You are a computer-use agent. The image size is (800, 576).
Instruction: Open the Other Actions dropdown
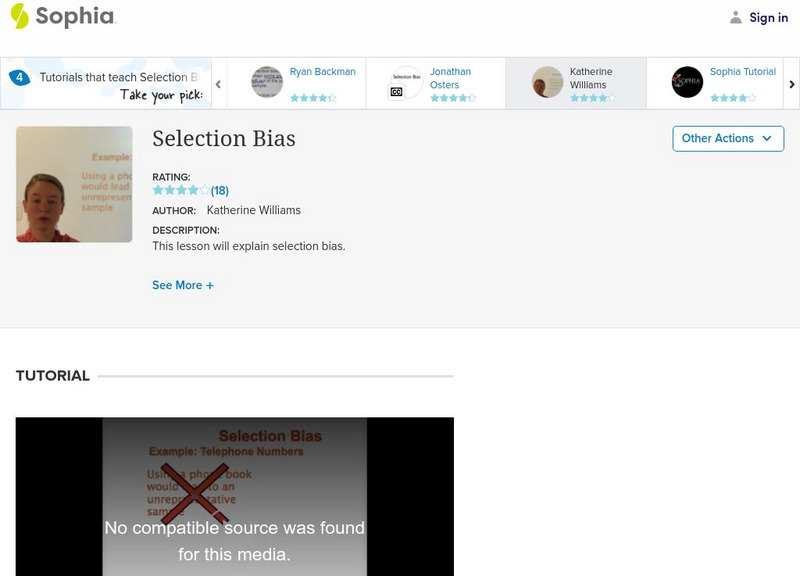tap(727, 139)
